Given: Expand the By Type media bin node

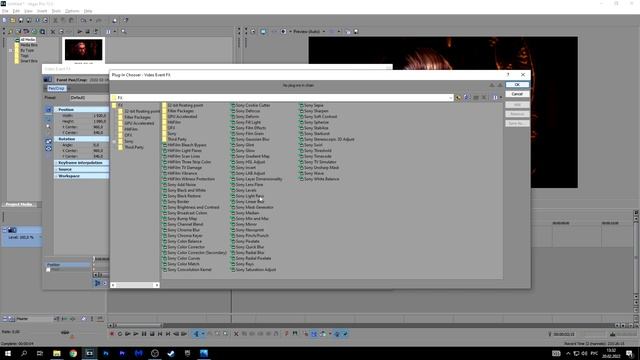Looking at the screenshot, I should pos(11,50).
